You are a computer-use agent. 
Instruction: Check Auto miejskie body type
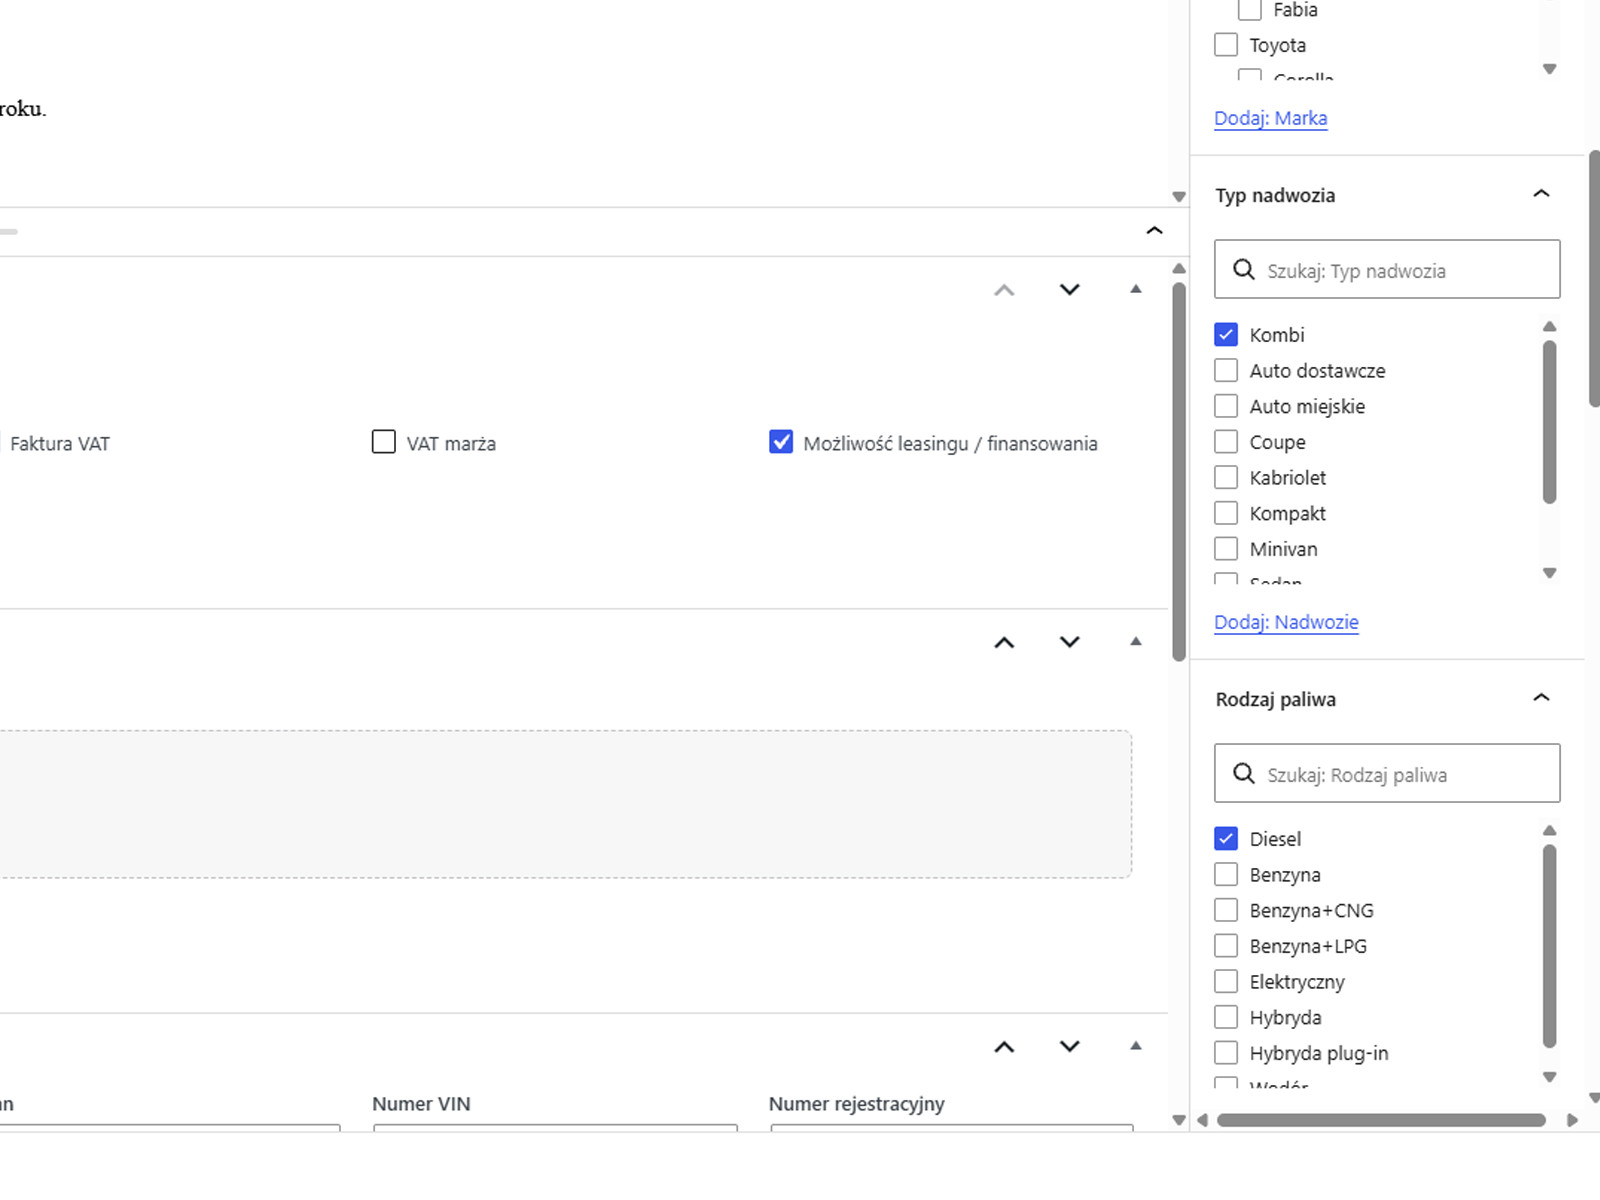click(1226, 406)
